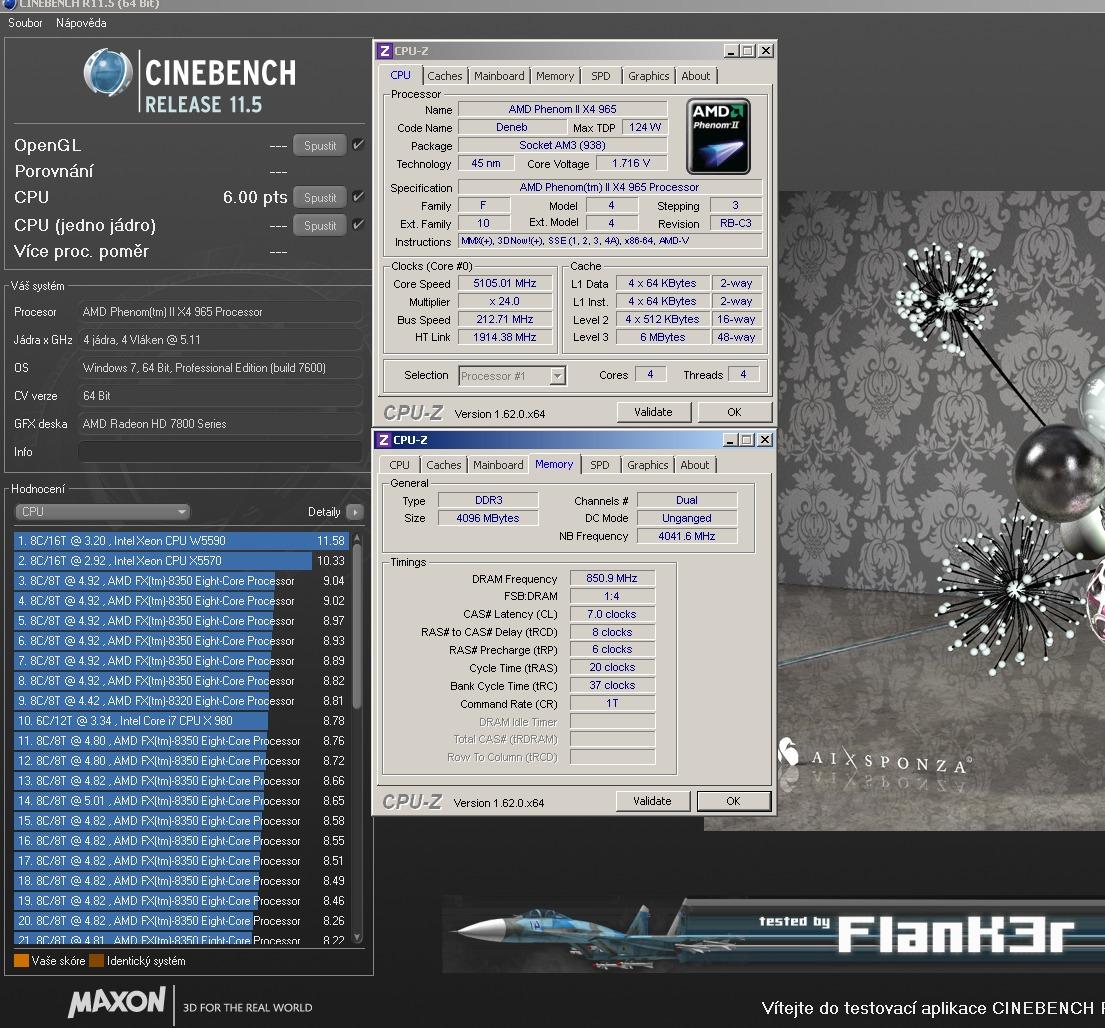
Task: Click the Command Rate value 1T
Action: click(612, 703)
